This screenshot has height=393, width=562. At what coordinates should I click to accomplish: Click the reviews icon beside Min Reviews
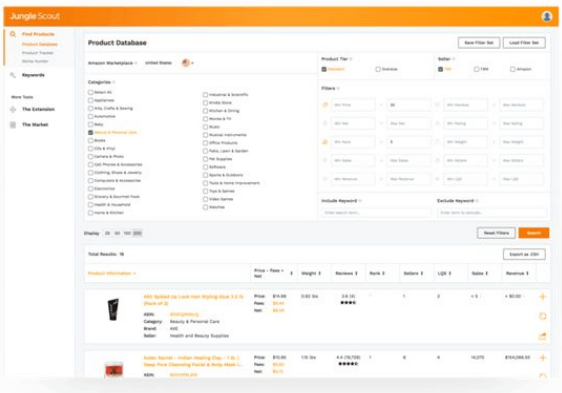(437, 105)
